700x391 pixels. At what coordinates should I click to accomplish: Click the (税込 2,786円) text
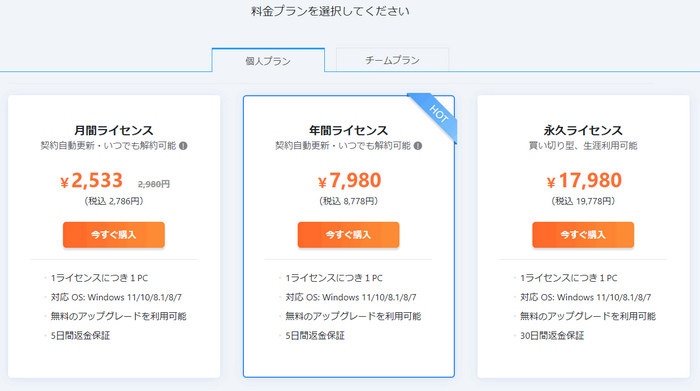[x=114, y=201]
